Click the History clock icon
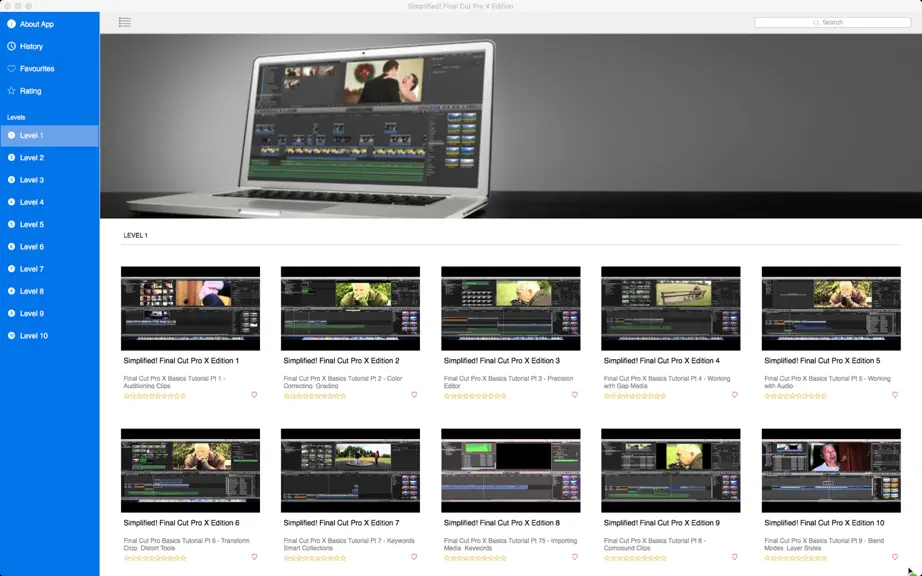922x576 pixels. [11, 46]
